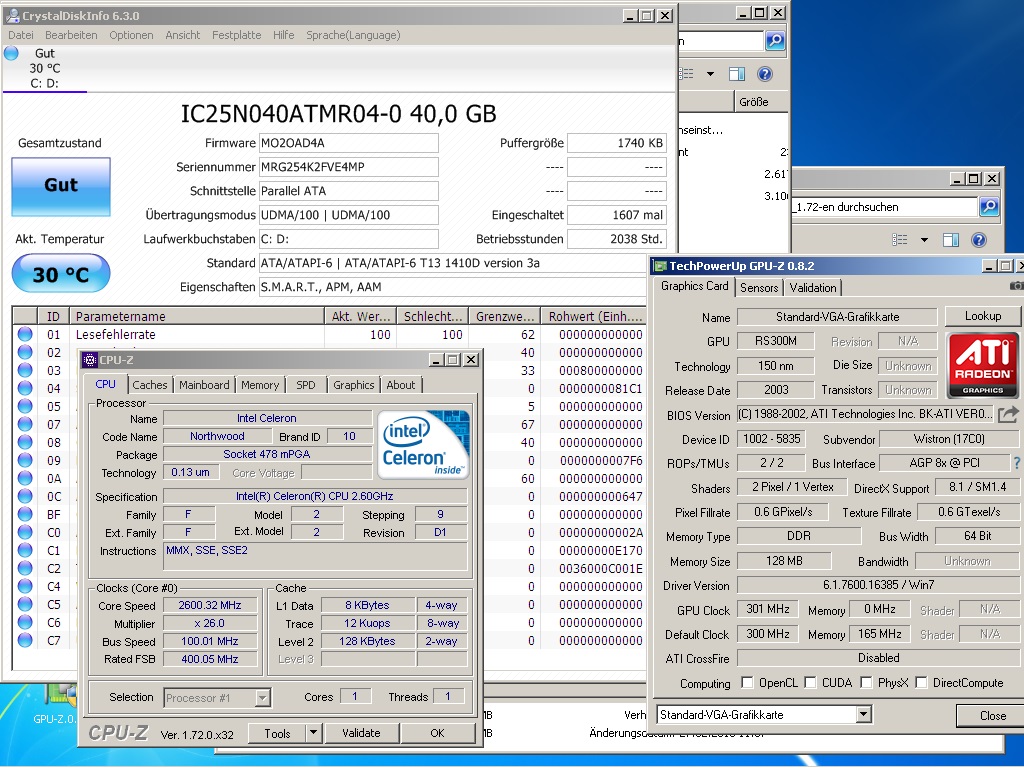Viewport: 1024px width, 768px height.
Task: Click the large blue Gut health status button
Action: tap(61, 186)
